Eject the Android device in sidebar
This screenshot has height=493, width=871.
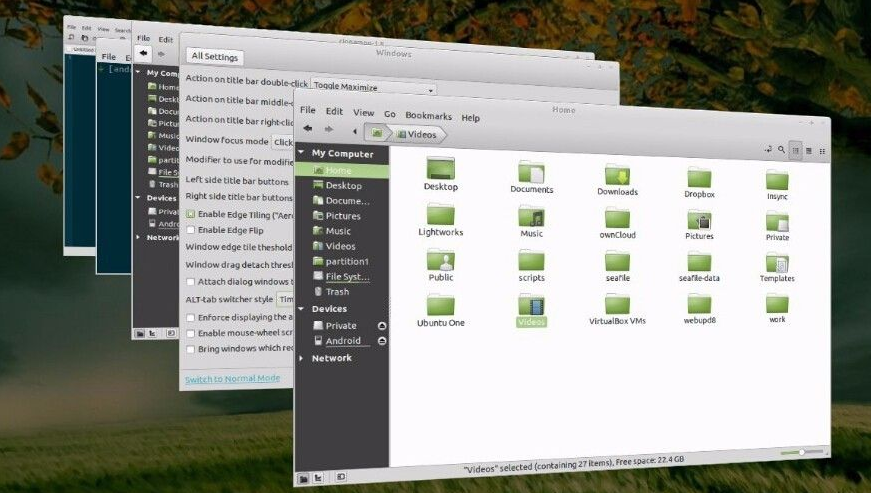381,341
